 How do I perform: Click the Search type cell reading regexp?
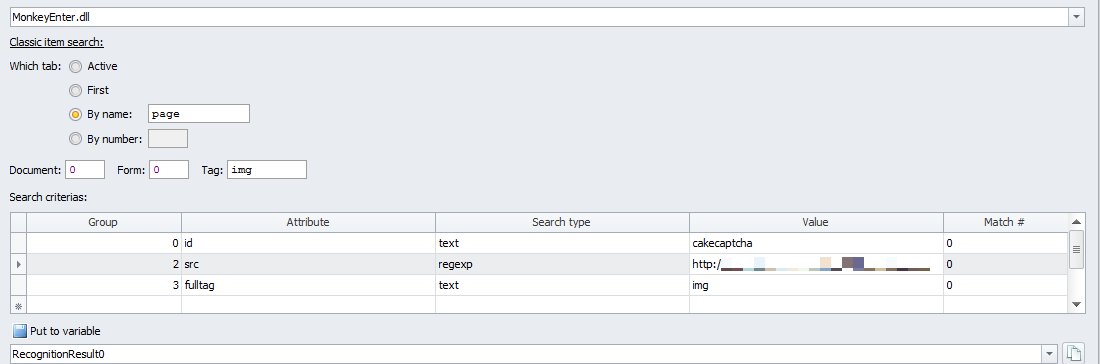(562, 264)
